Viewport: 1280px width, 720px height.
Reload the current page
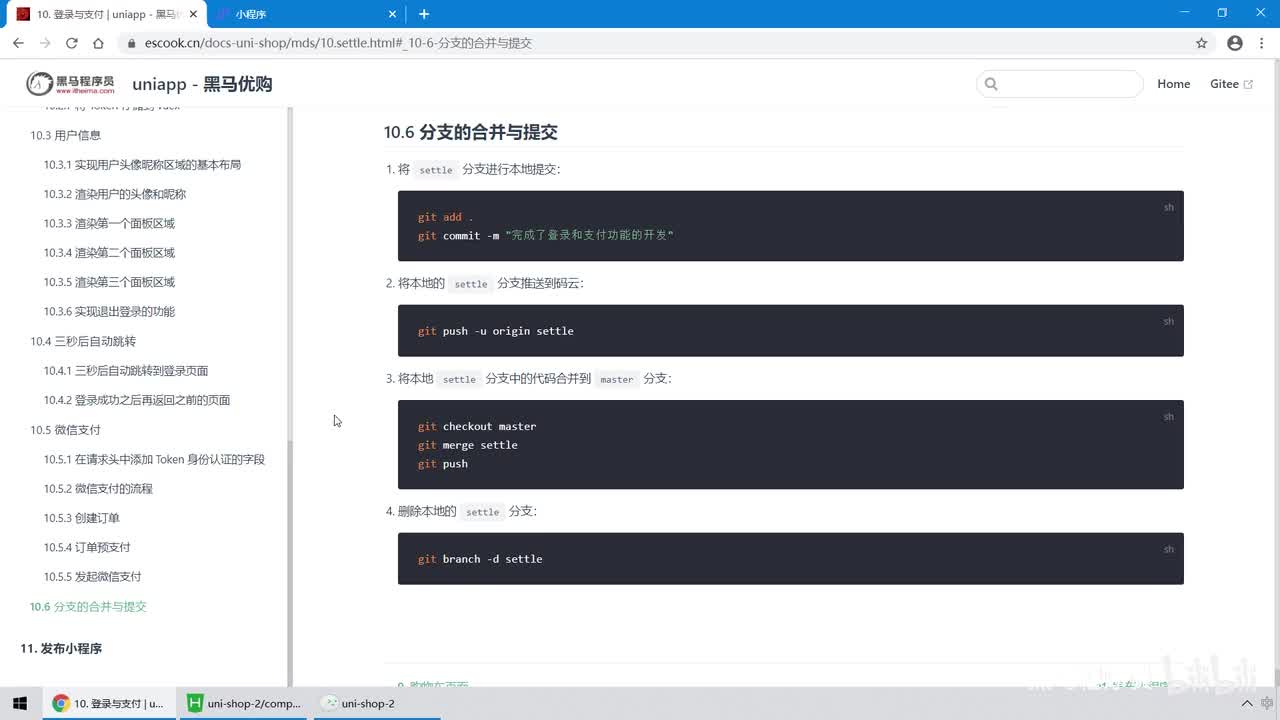point(72,43)
